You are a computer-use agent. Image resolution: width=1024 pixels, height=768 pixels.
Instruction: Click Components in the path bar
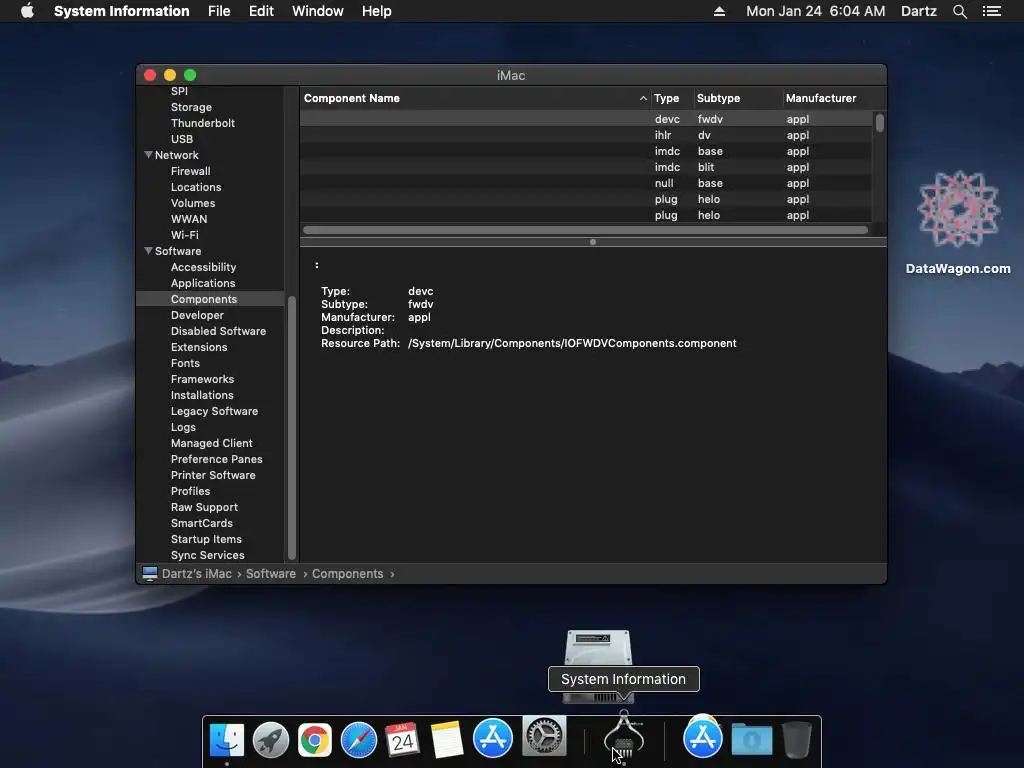(347, 573)
